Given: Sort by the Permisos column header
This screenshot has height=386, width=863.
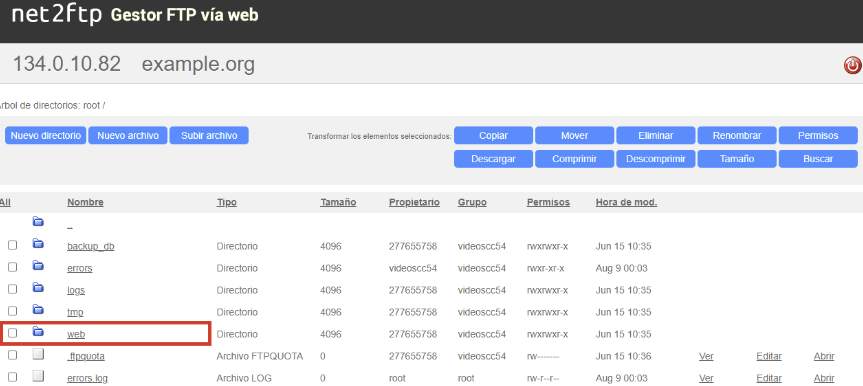Looking at the screenshot, I should click(x=548, y=202).
